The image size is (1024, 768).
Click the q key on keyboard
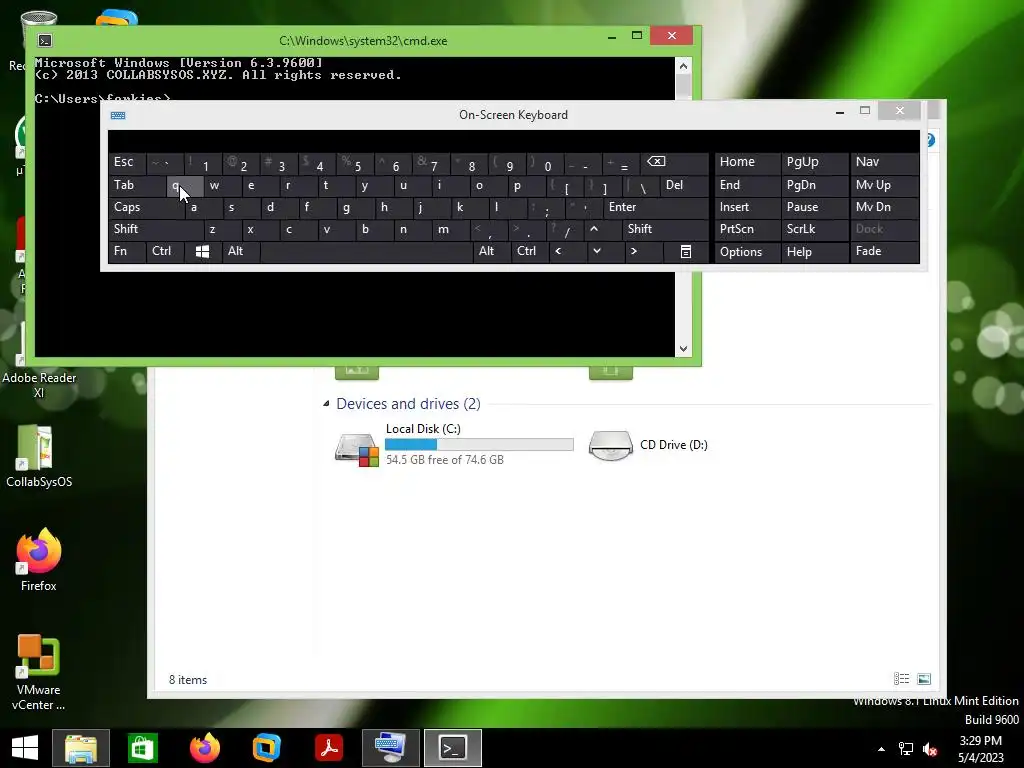point(185,185)
